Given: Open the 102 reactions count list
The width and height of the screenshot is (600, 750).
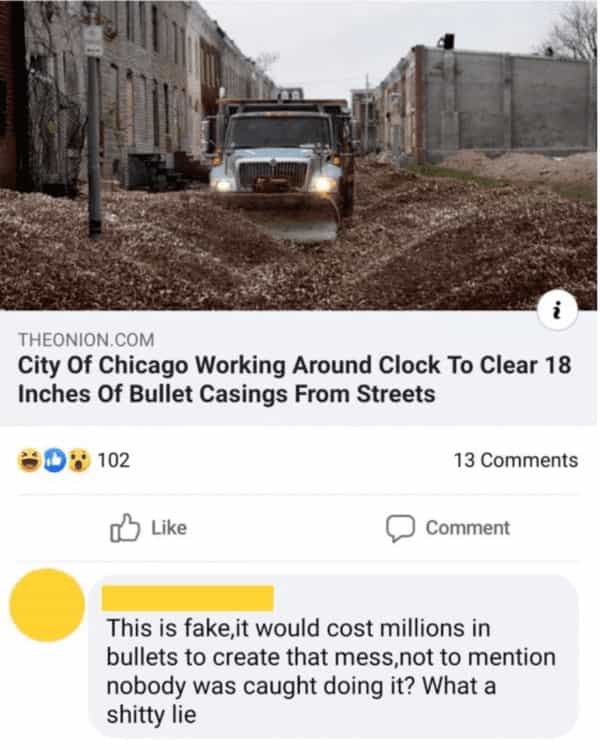Looking at the screenshot, I should pyautogui.click(x=113, y=460).
